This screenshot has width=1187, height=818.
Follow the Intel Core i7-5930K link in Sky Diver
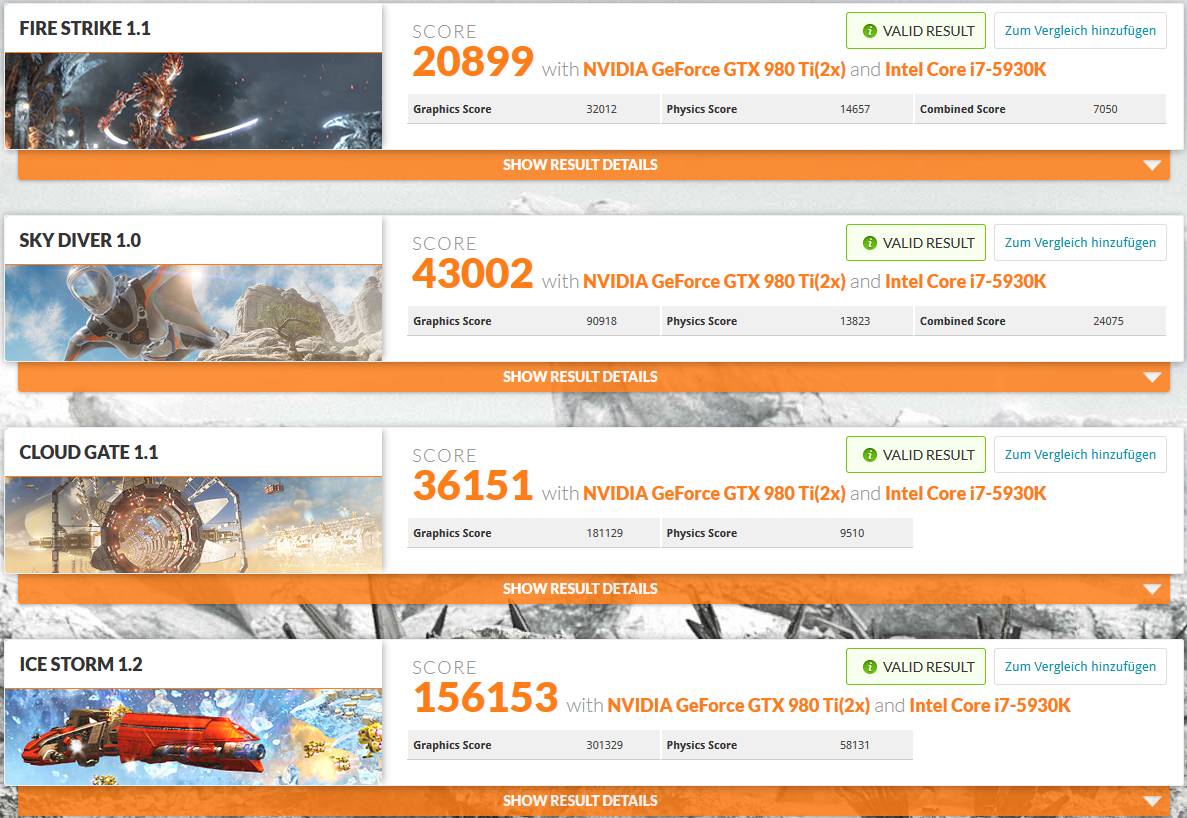(x=965, y=281)
